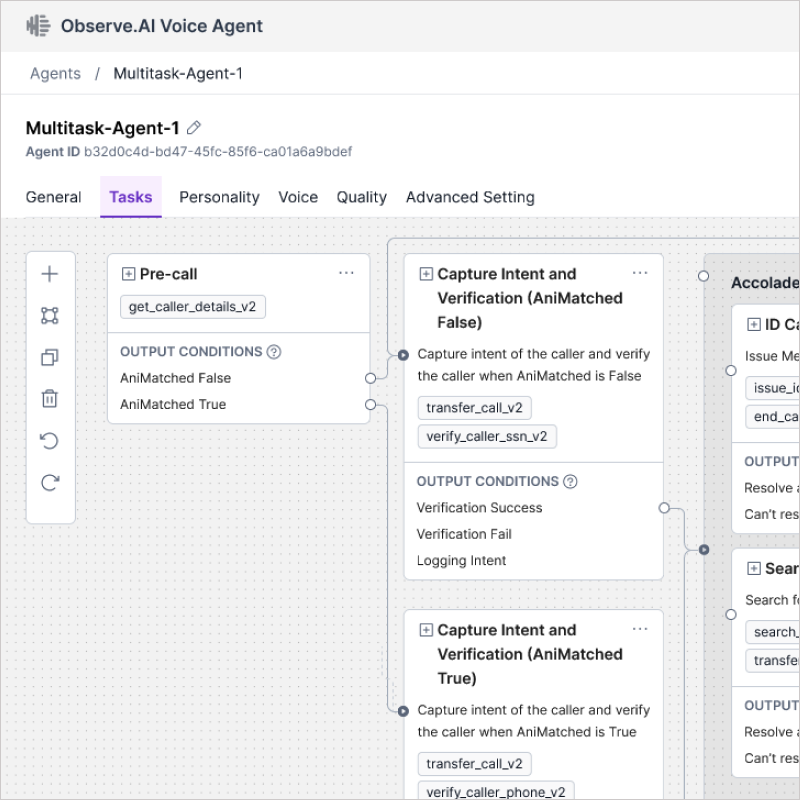Open the menu on the AniMatched True node
This screenshot has height=800, width=800.
coord(640,629)
